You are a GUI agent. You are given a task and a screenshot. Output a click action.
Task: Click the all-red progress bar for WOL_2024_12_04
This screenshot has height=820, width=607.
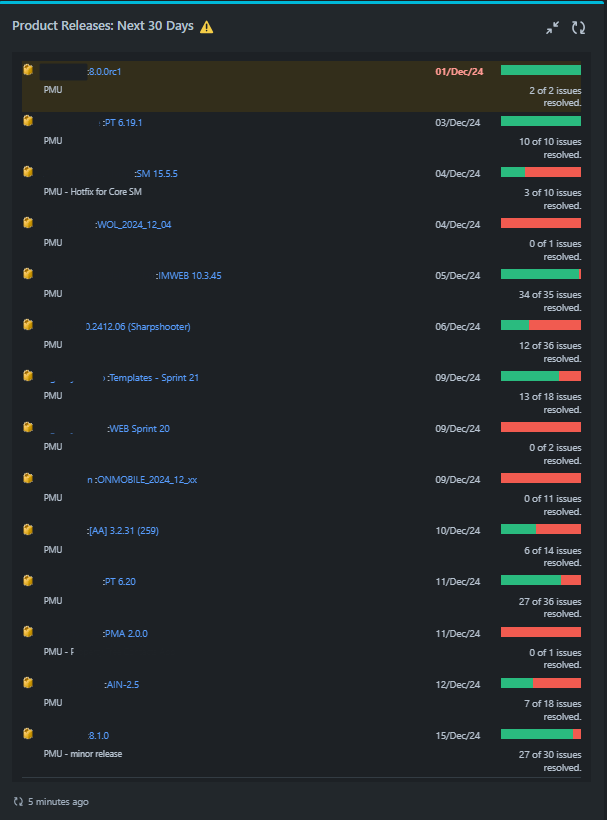click(x=541, y=223)
